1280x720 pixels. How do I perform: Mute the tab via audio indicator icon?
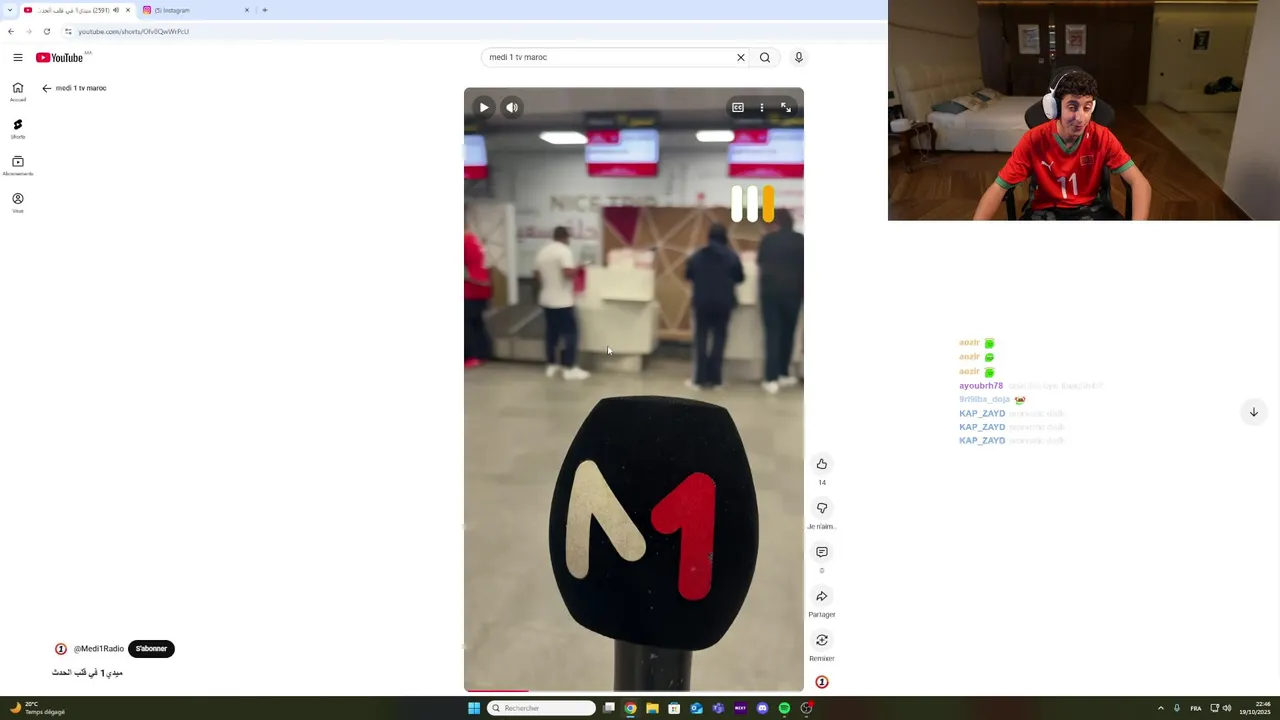pyautogui.click(x=116, y=10)
